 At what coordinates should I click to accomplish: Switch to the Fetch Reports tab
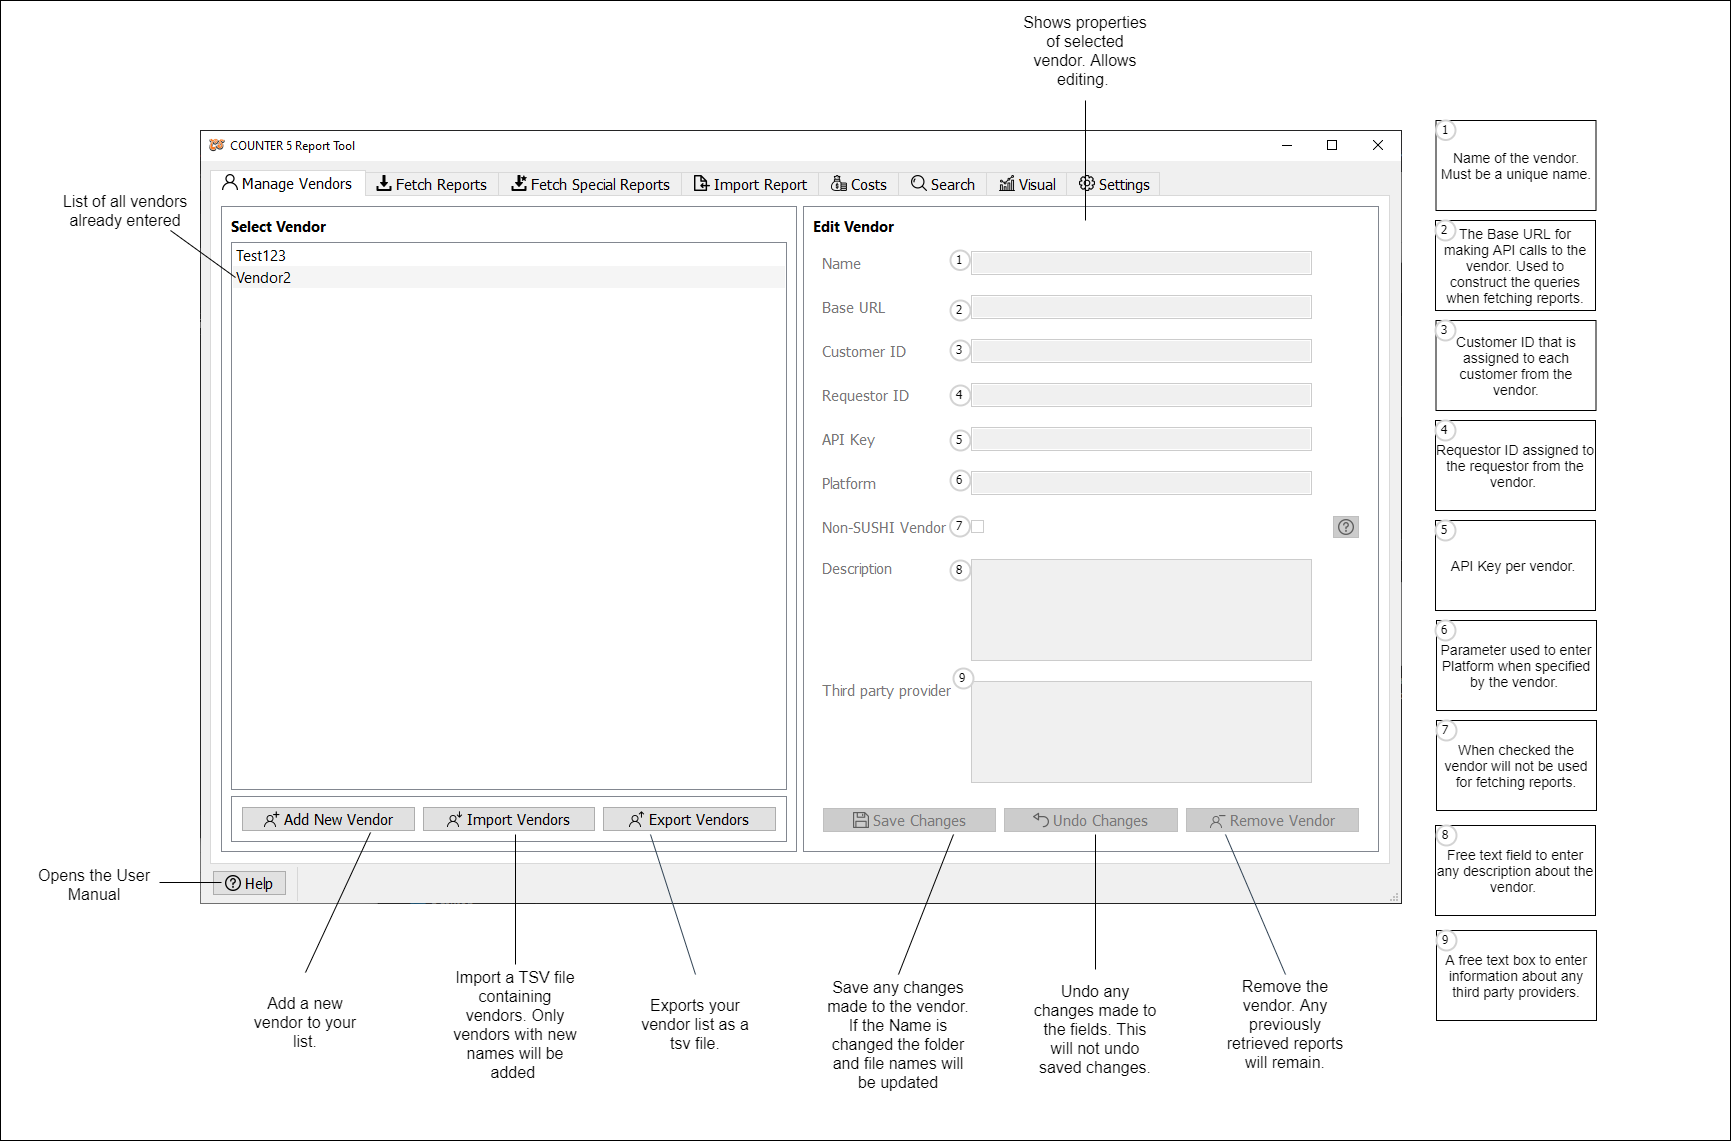[x=431, y=184]
